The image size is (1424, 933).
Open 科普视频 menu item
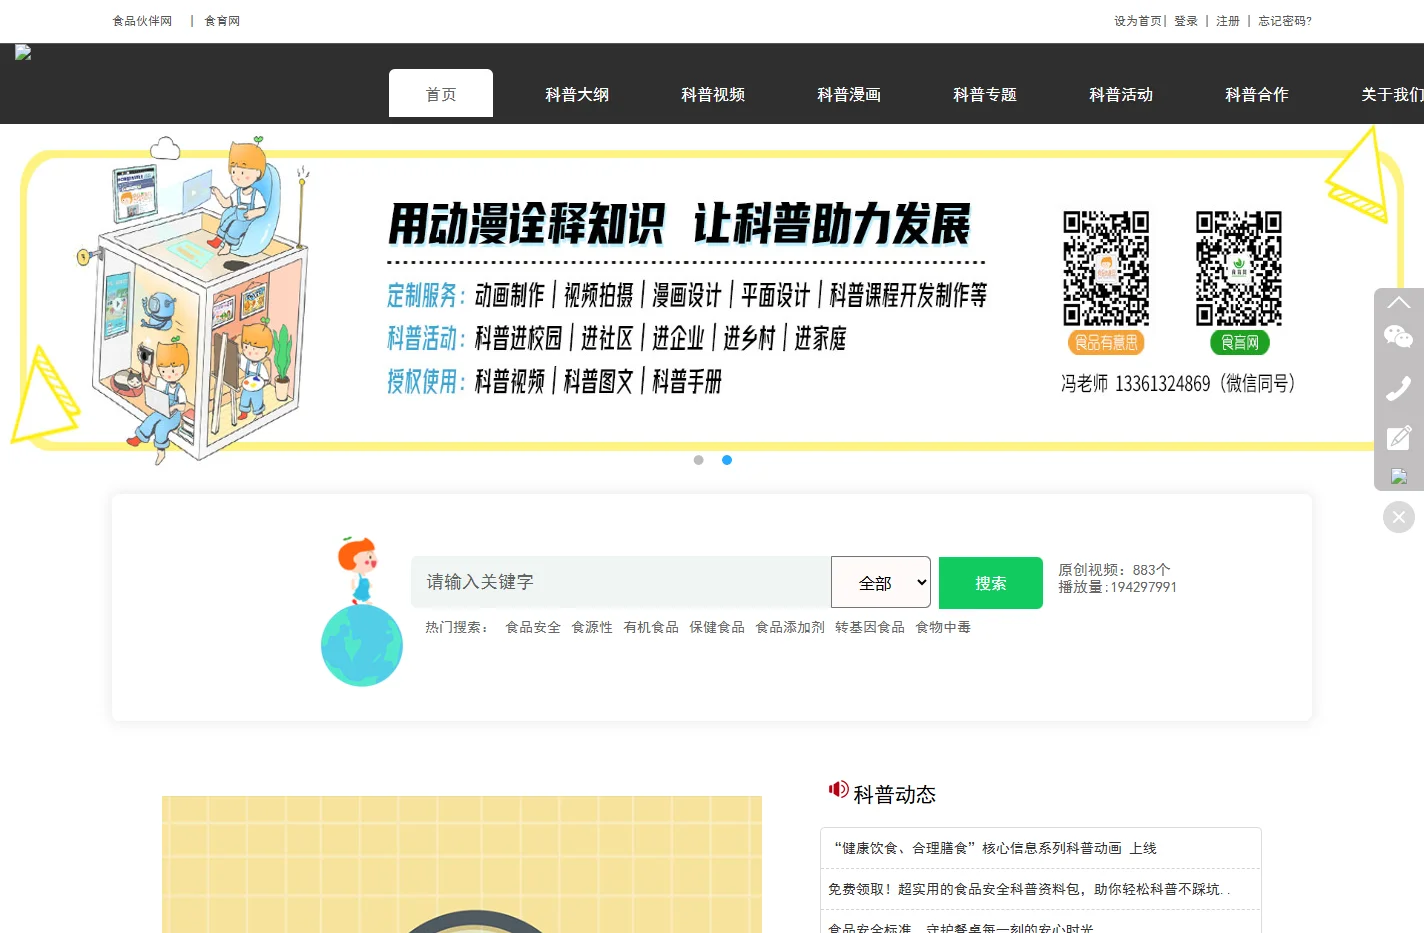point(713,94)
